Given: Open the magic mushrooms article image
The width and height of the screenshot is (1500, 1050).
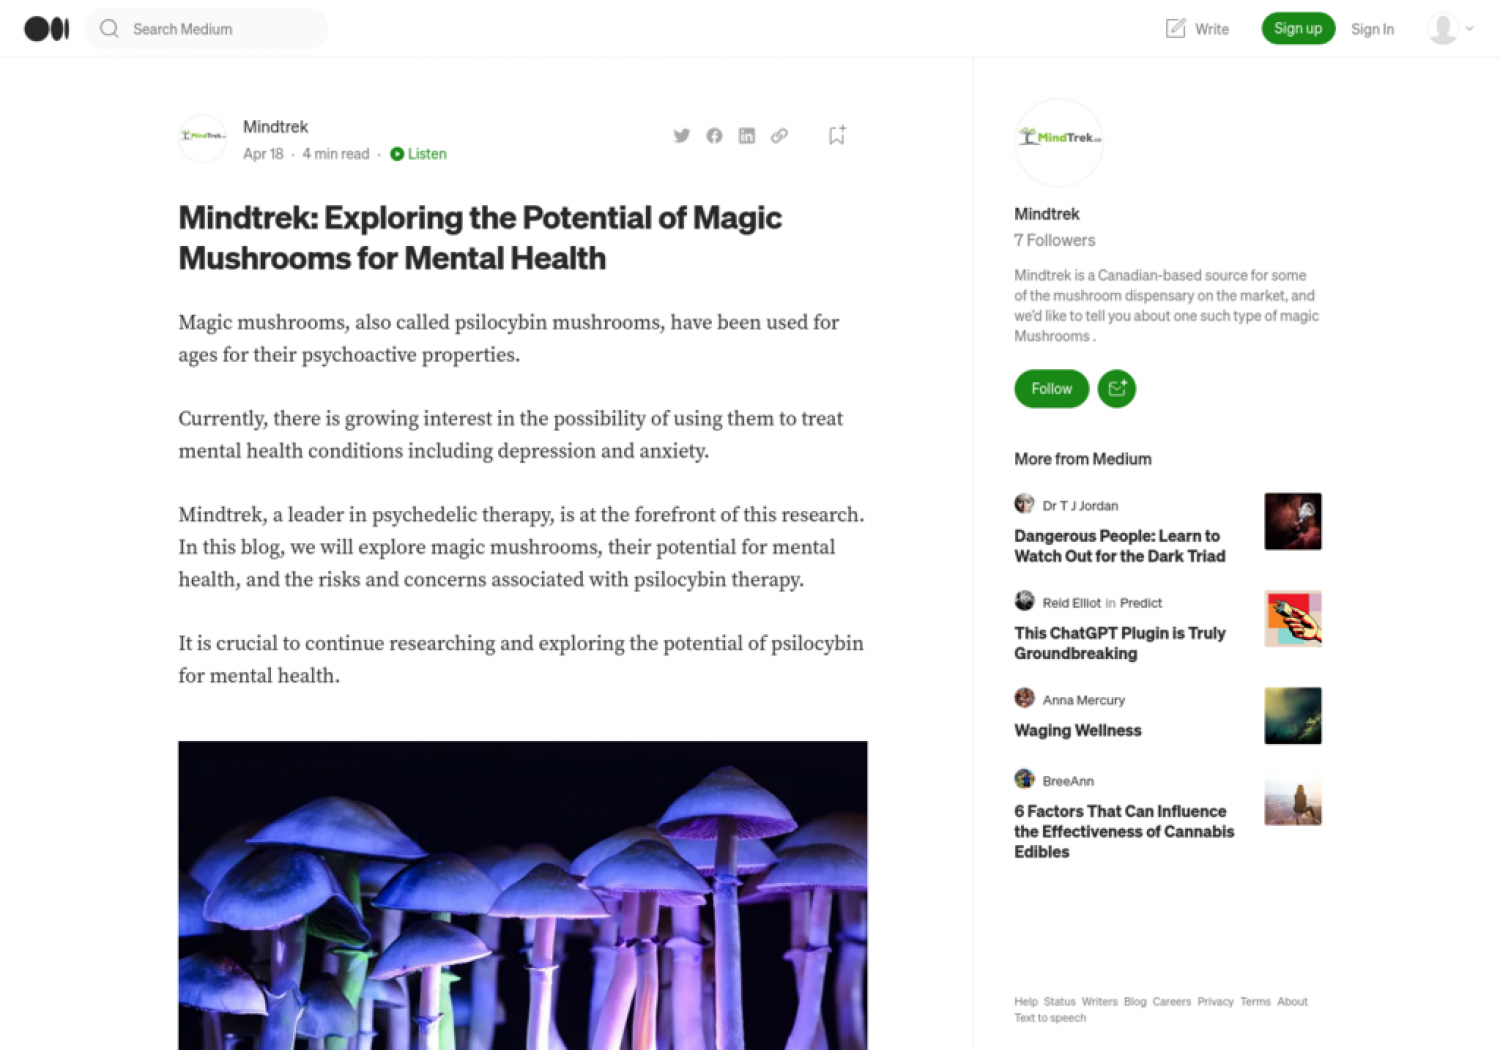Looking at the screenshot, I should tap(523, 895).
